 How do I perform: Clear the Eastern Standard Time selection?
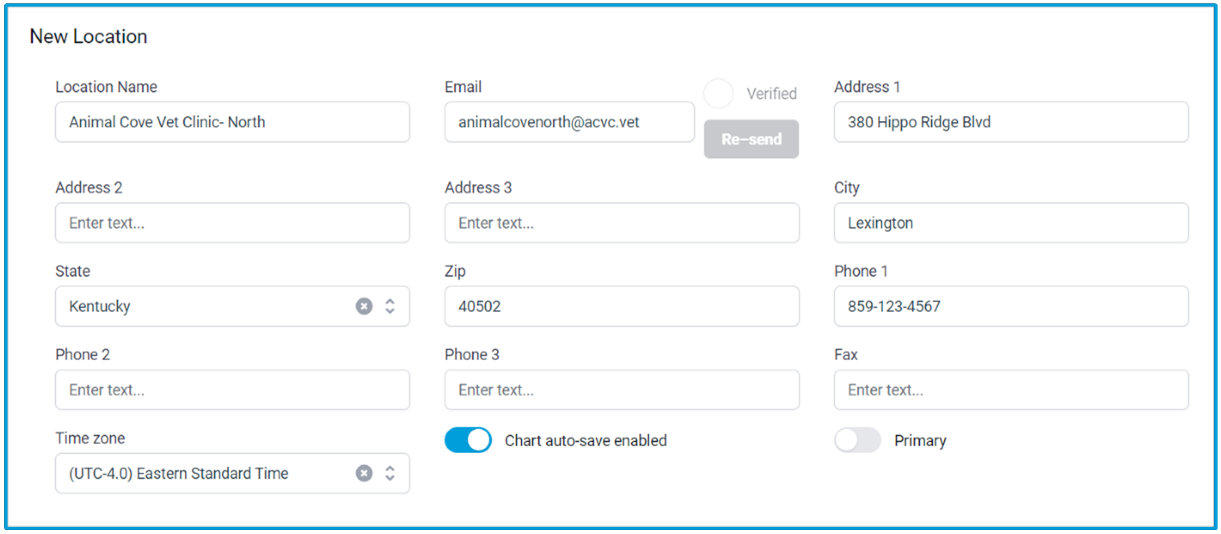364,473
